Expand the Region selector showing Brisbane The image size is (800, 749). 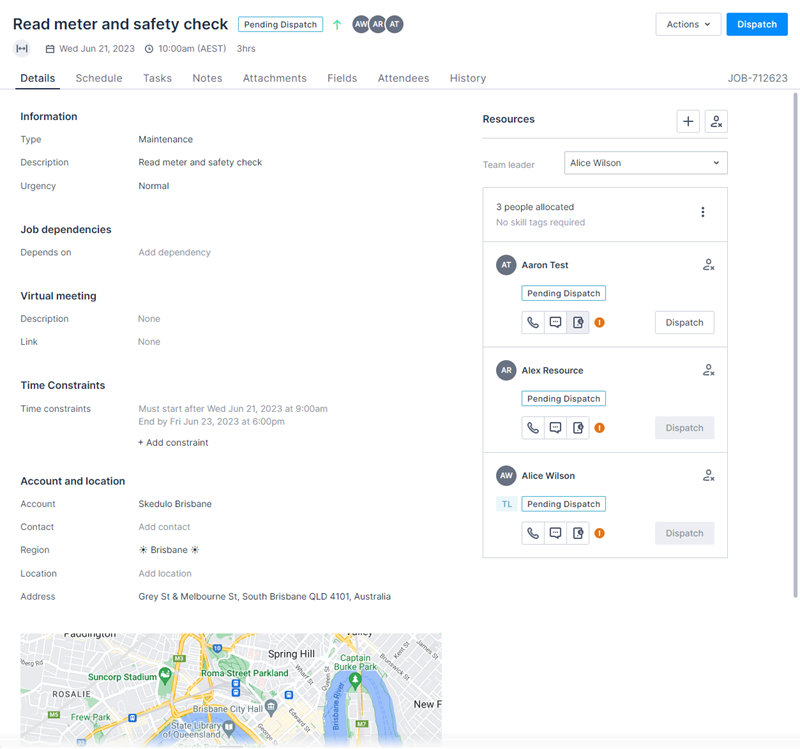point(168,549)
